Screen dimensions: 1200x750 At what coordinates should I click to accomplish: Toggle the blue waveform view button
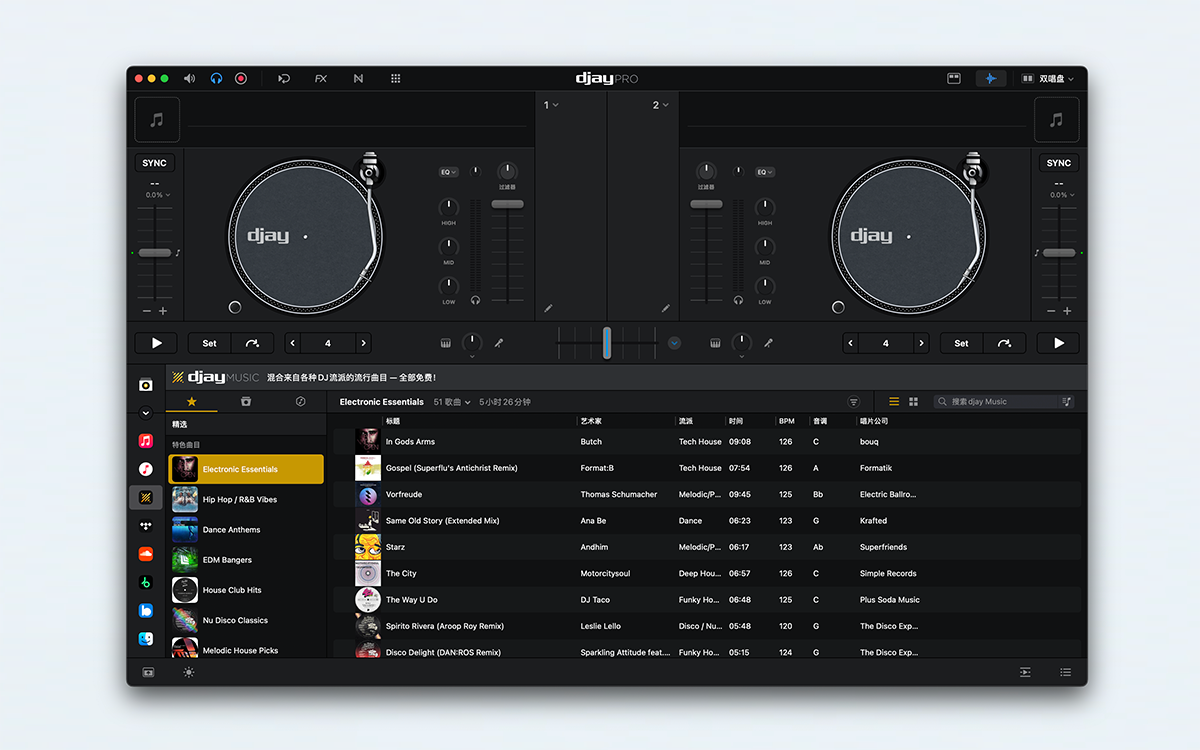991,78
